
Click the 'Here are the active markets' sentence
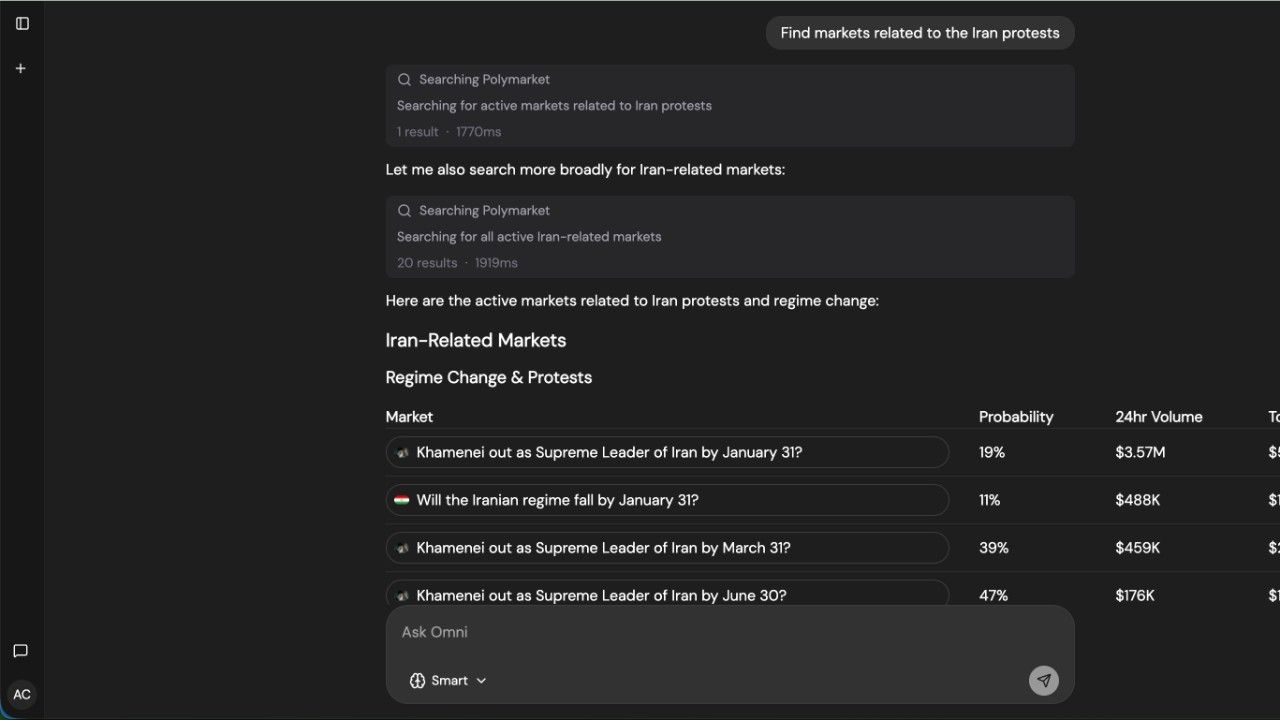(632, 301)
